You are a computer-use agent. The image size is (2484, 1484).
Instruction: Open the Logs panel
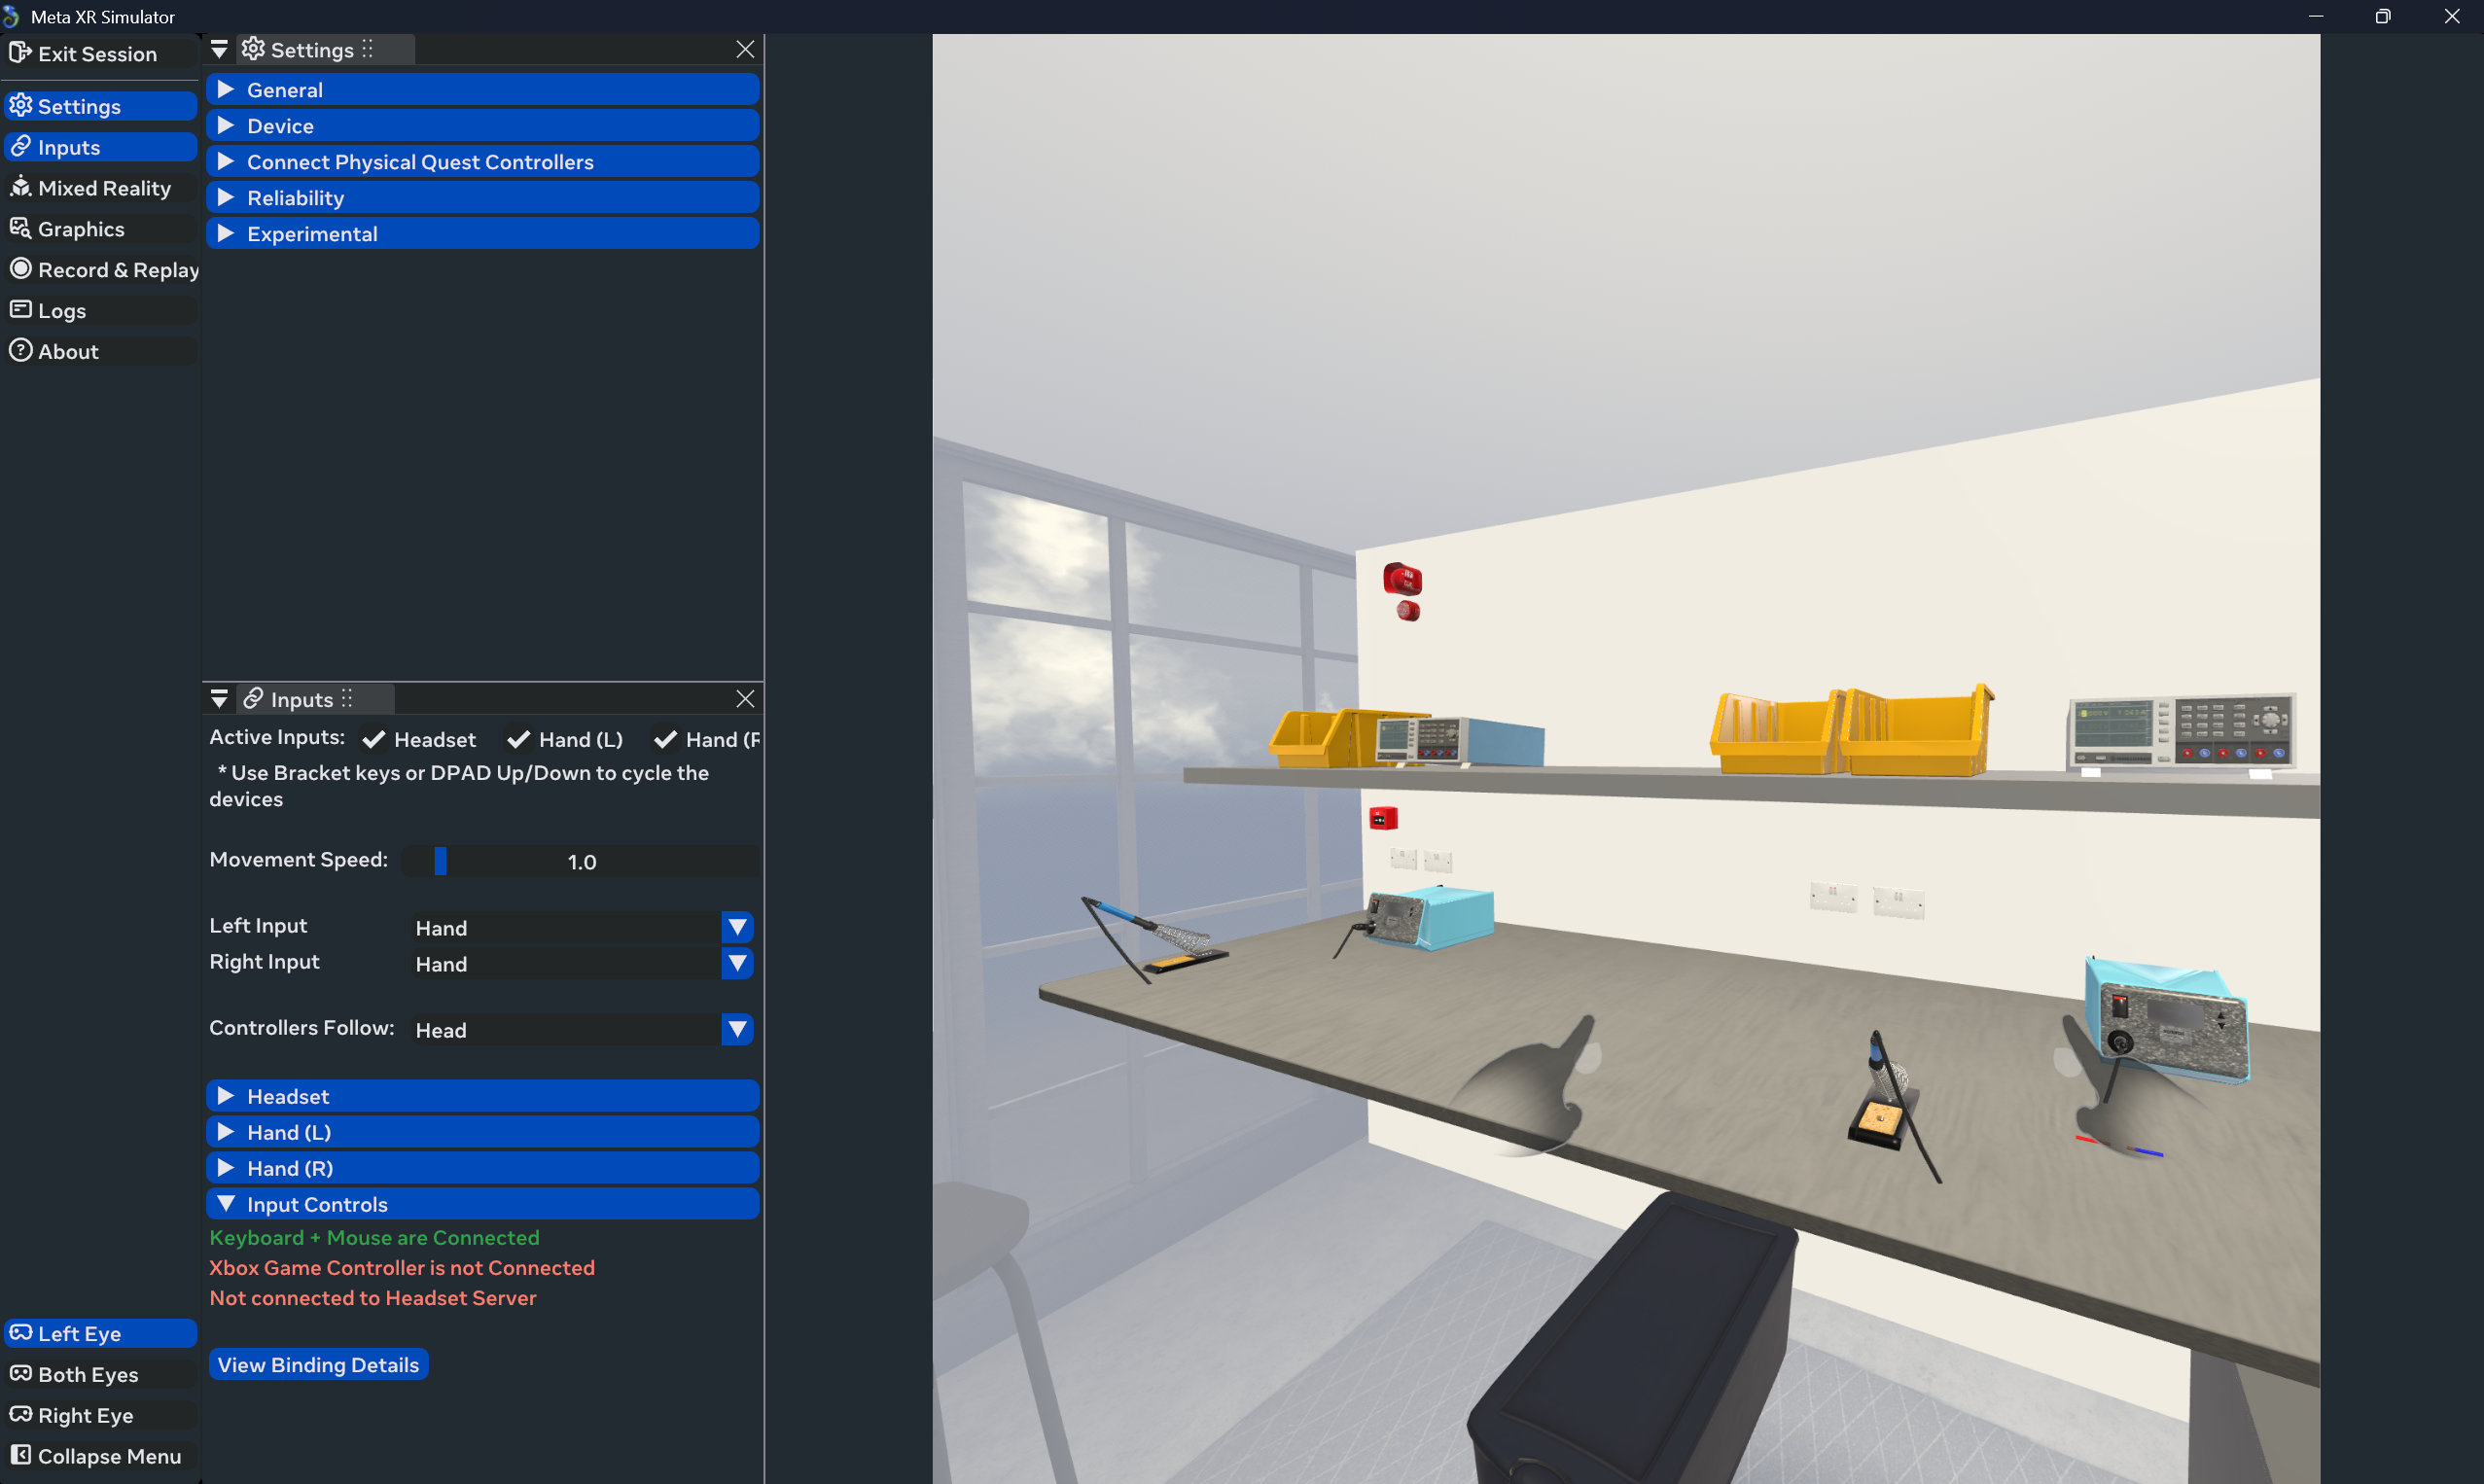(60, 311)
